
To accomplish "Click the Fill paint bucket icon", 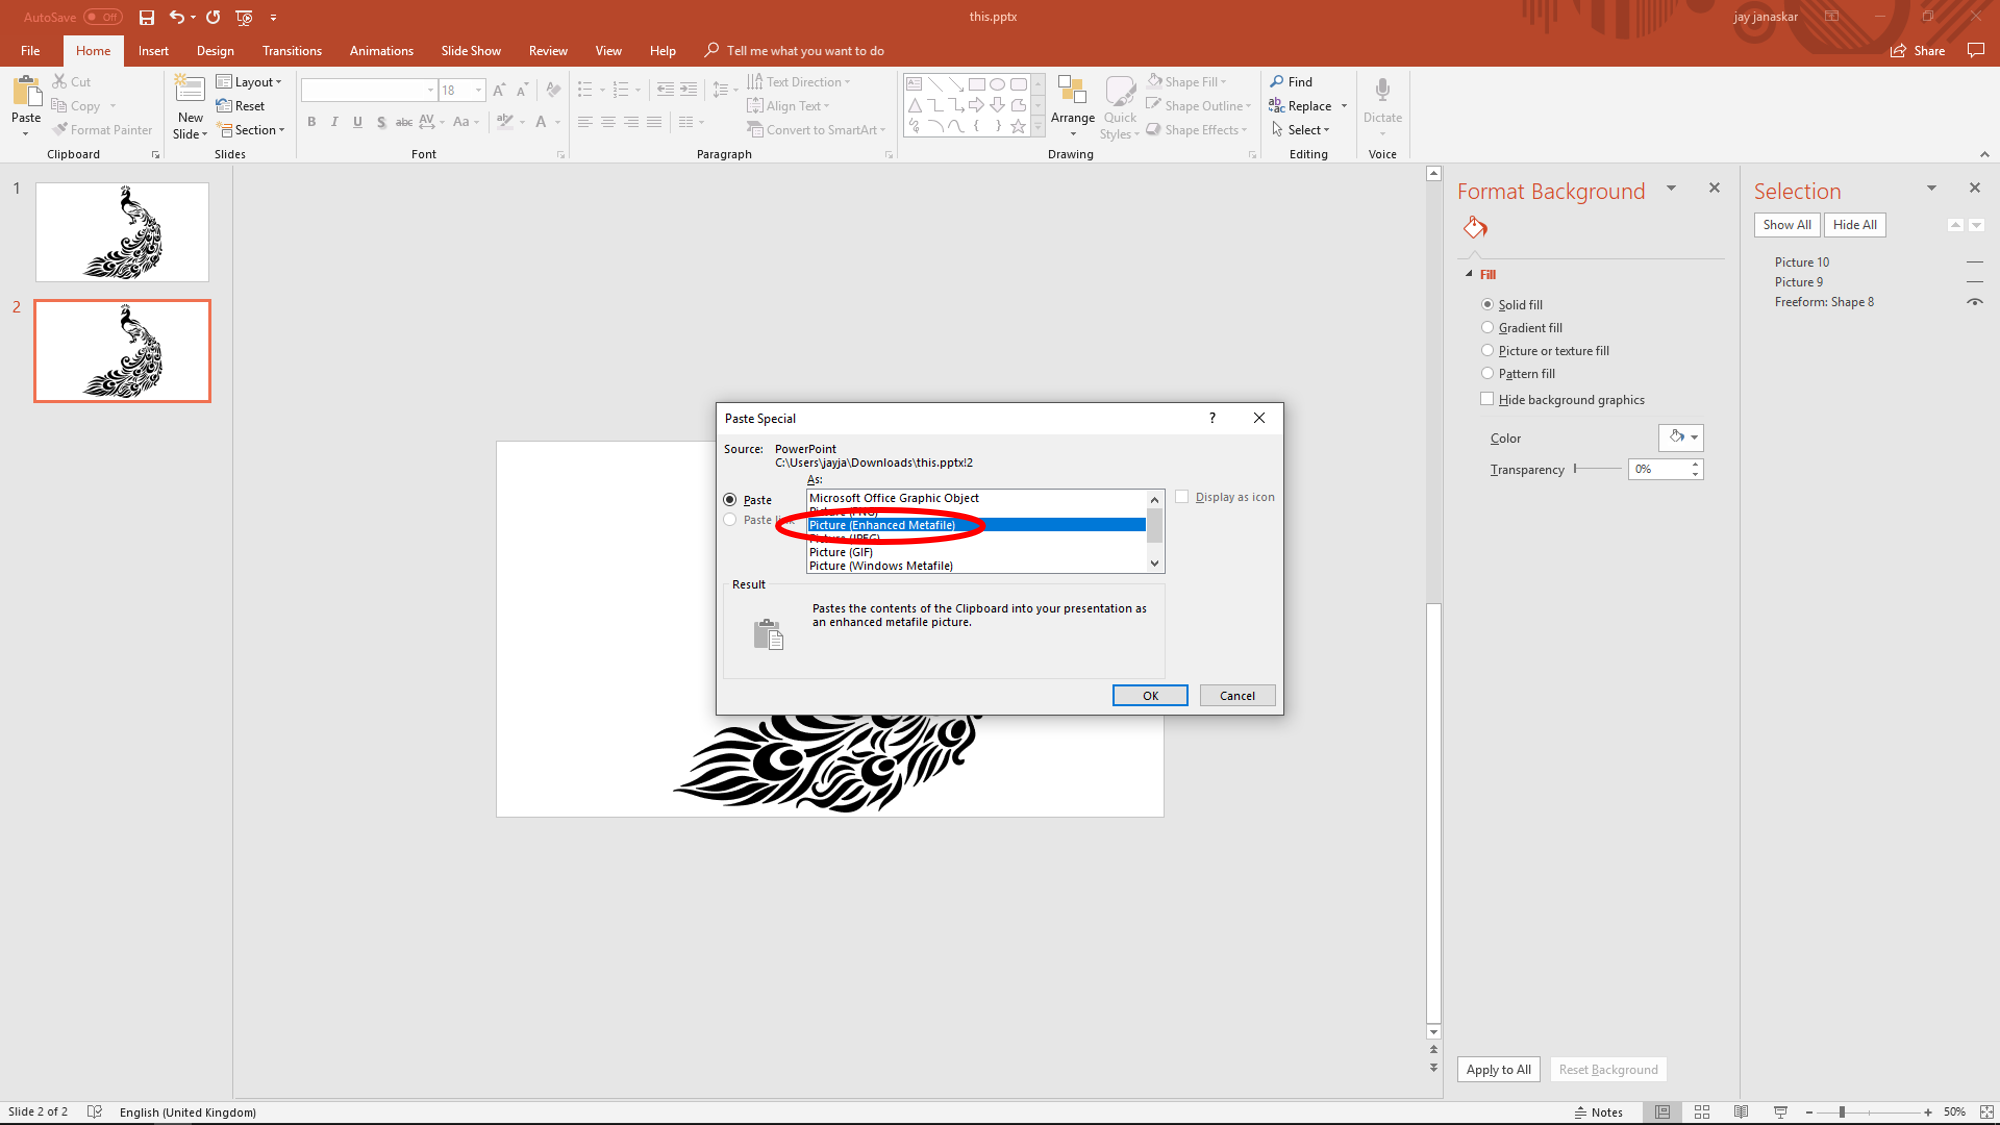I will tap(1475, 228).
